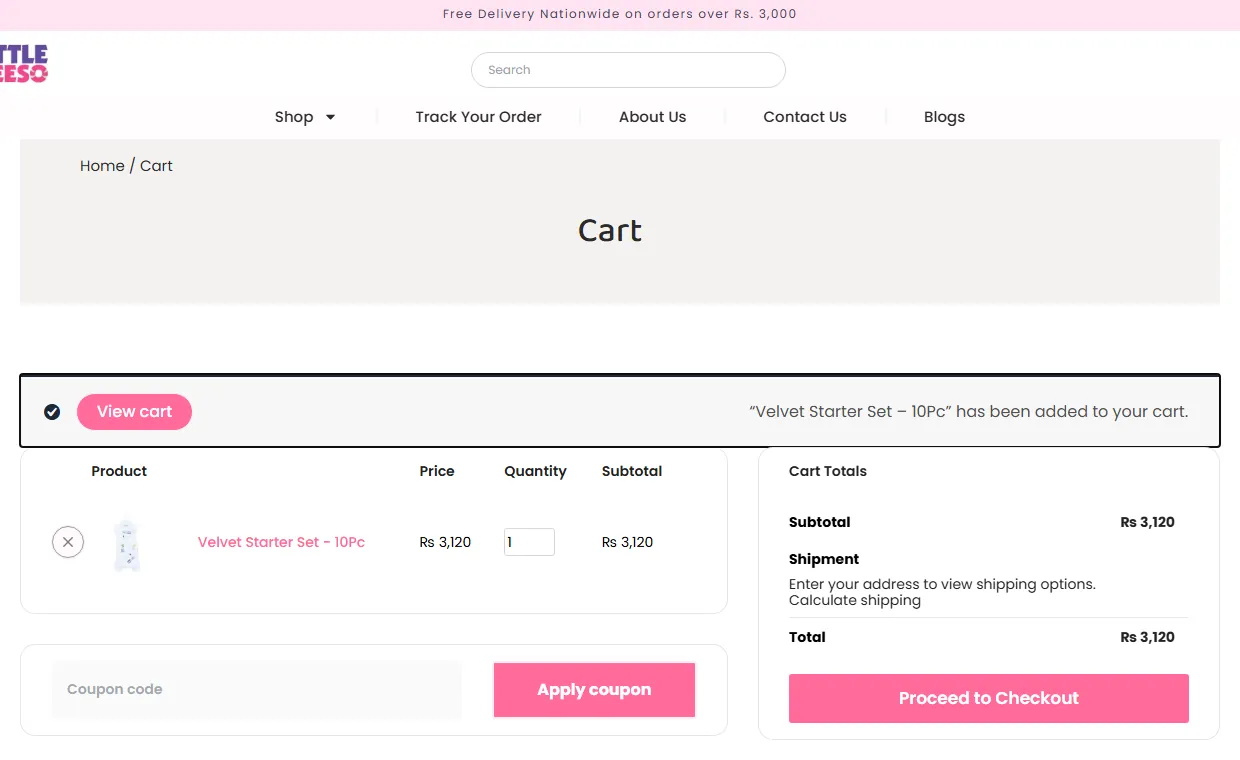Click the 'Enter your address to view shipping options.' text
This screenshot has height=760, width=1240.
(942, 584)
